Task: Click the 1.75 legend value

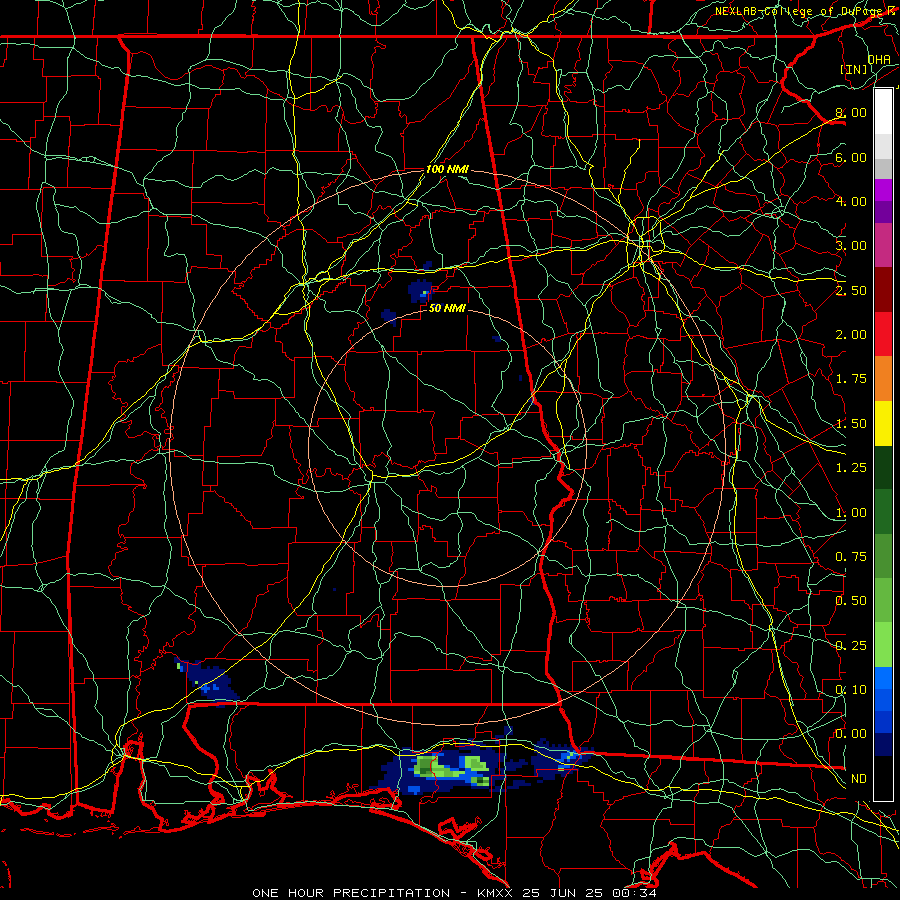Action: coord(851,379)
